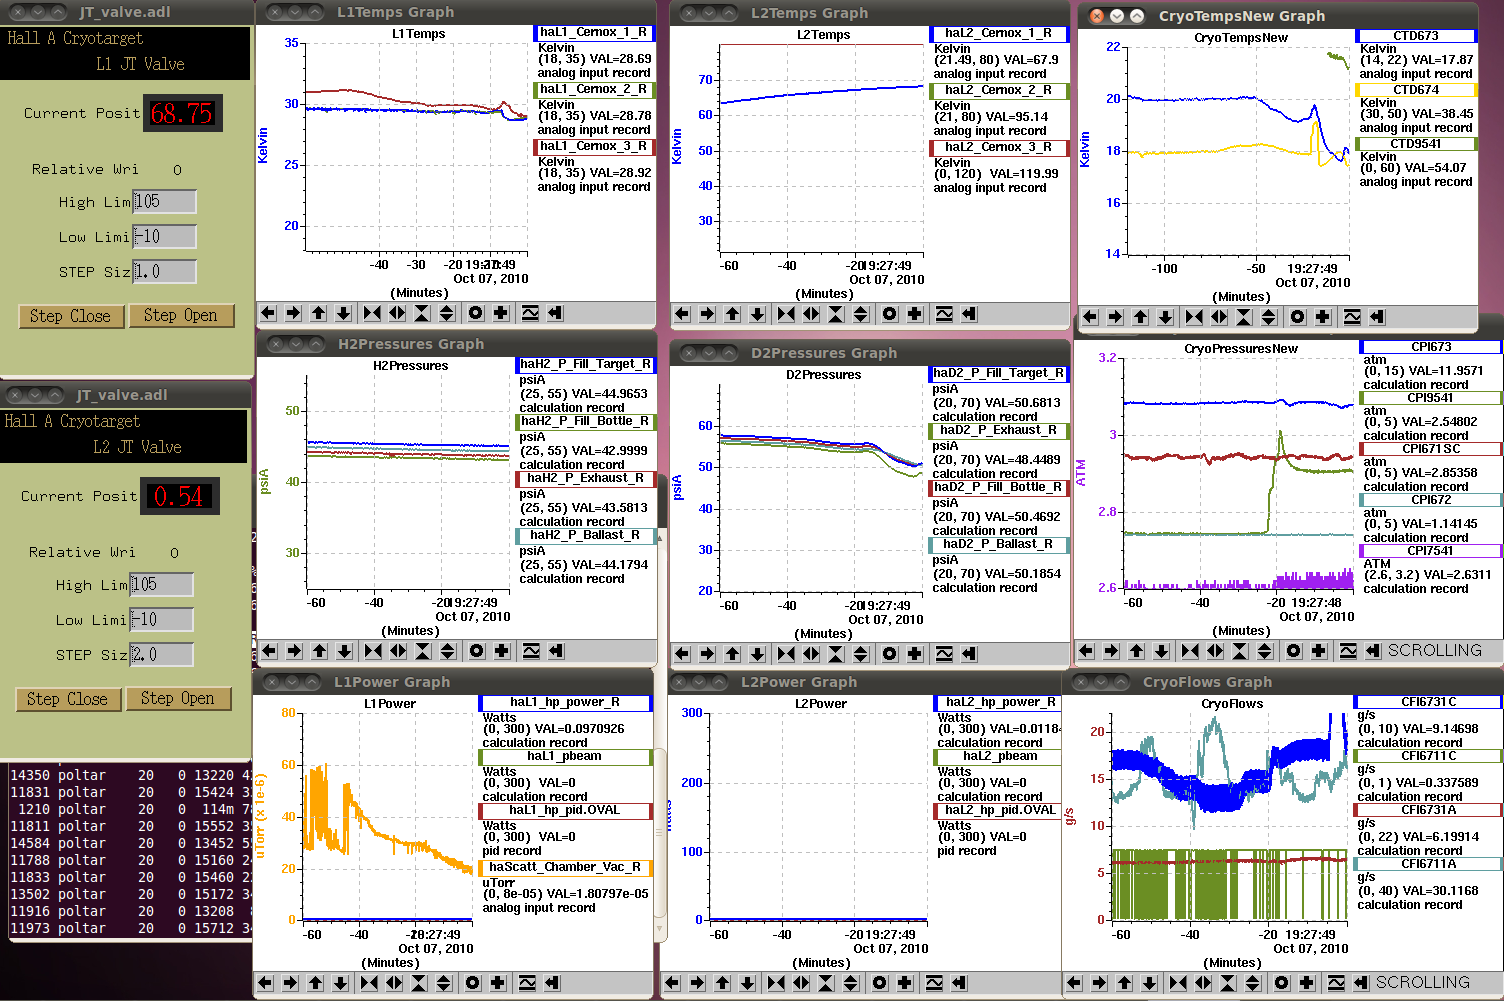Select CFI6731A legend entry in CryoFlows

[1428, 810]
